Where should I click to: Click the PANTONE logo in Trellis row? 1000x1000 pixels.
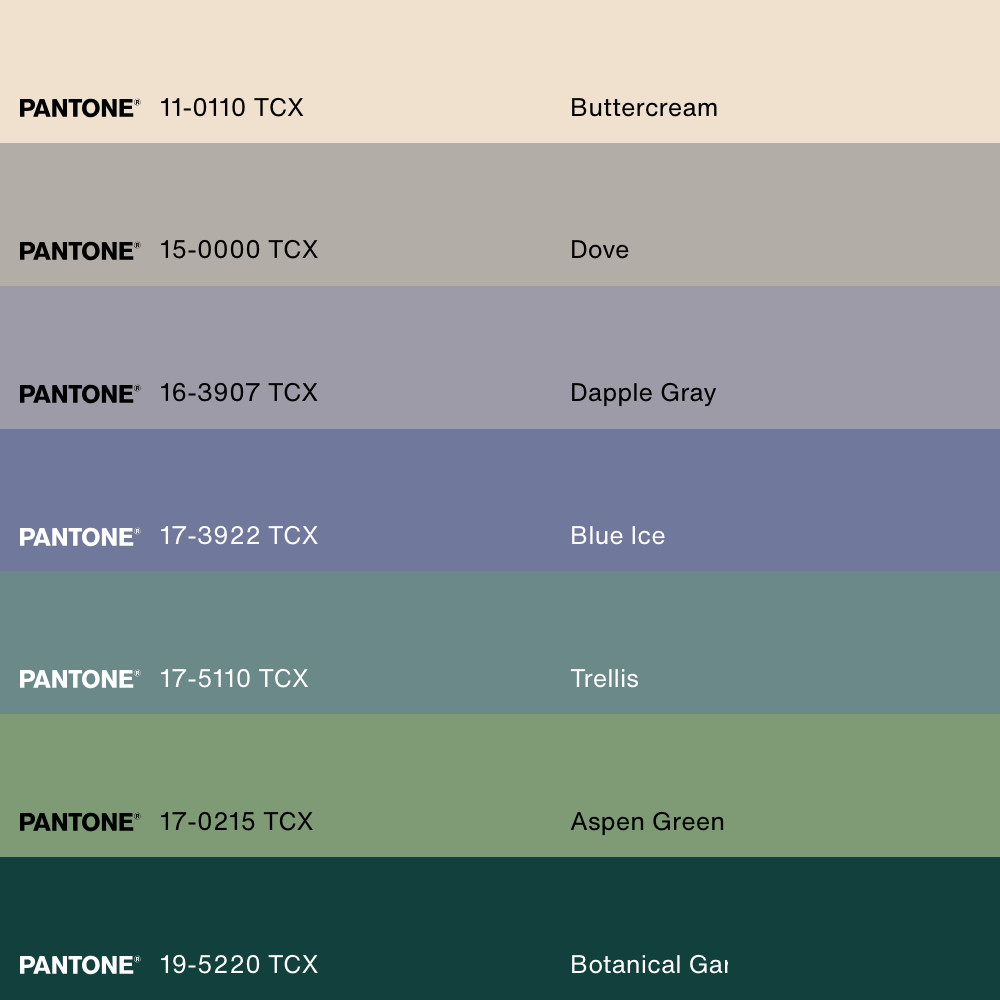click(x=80, y=679)
